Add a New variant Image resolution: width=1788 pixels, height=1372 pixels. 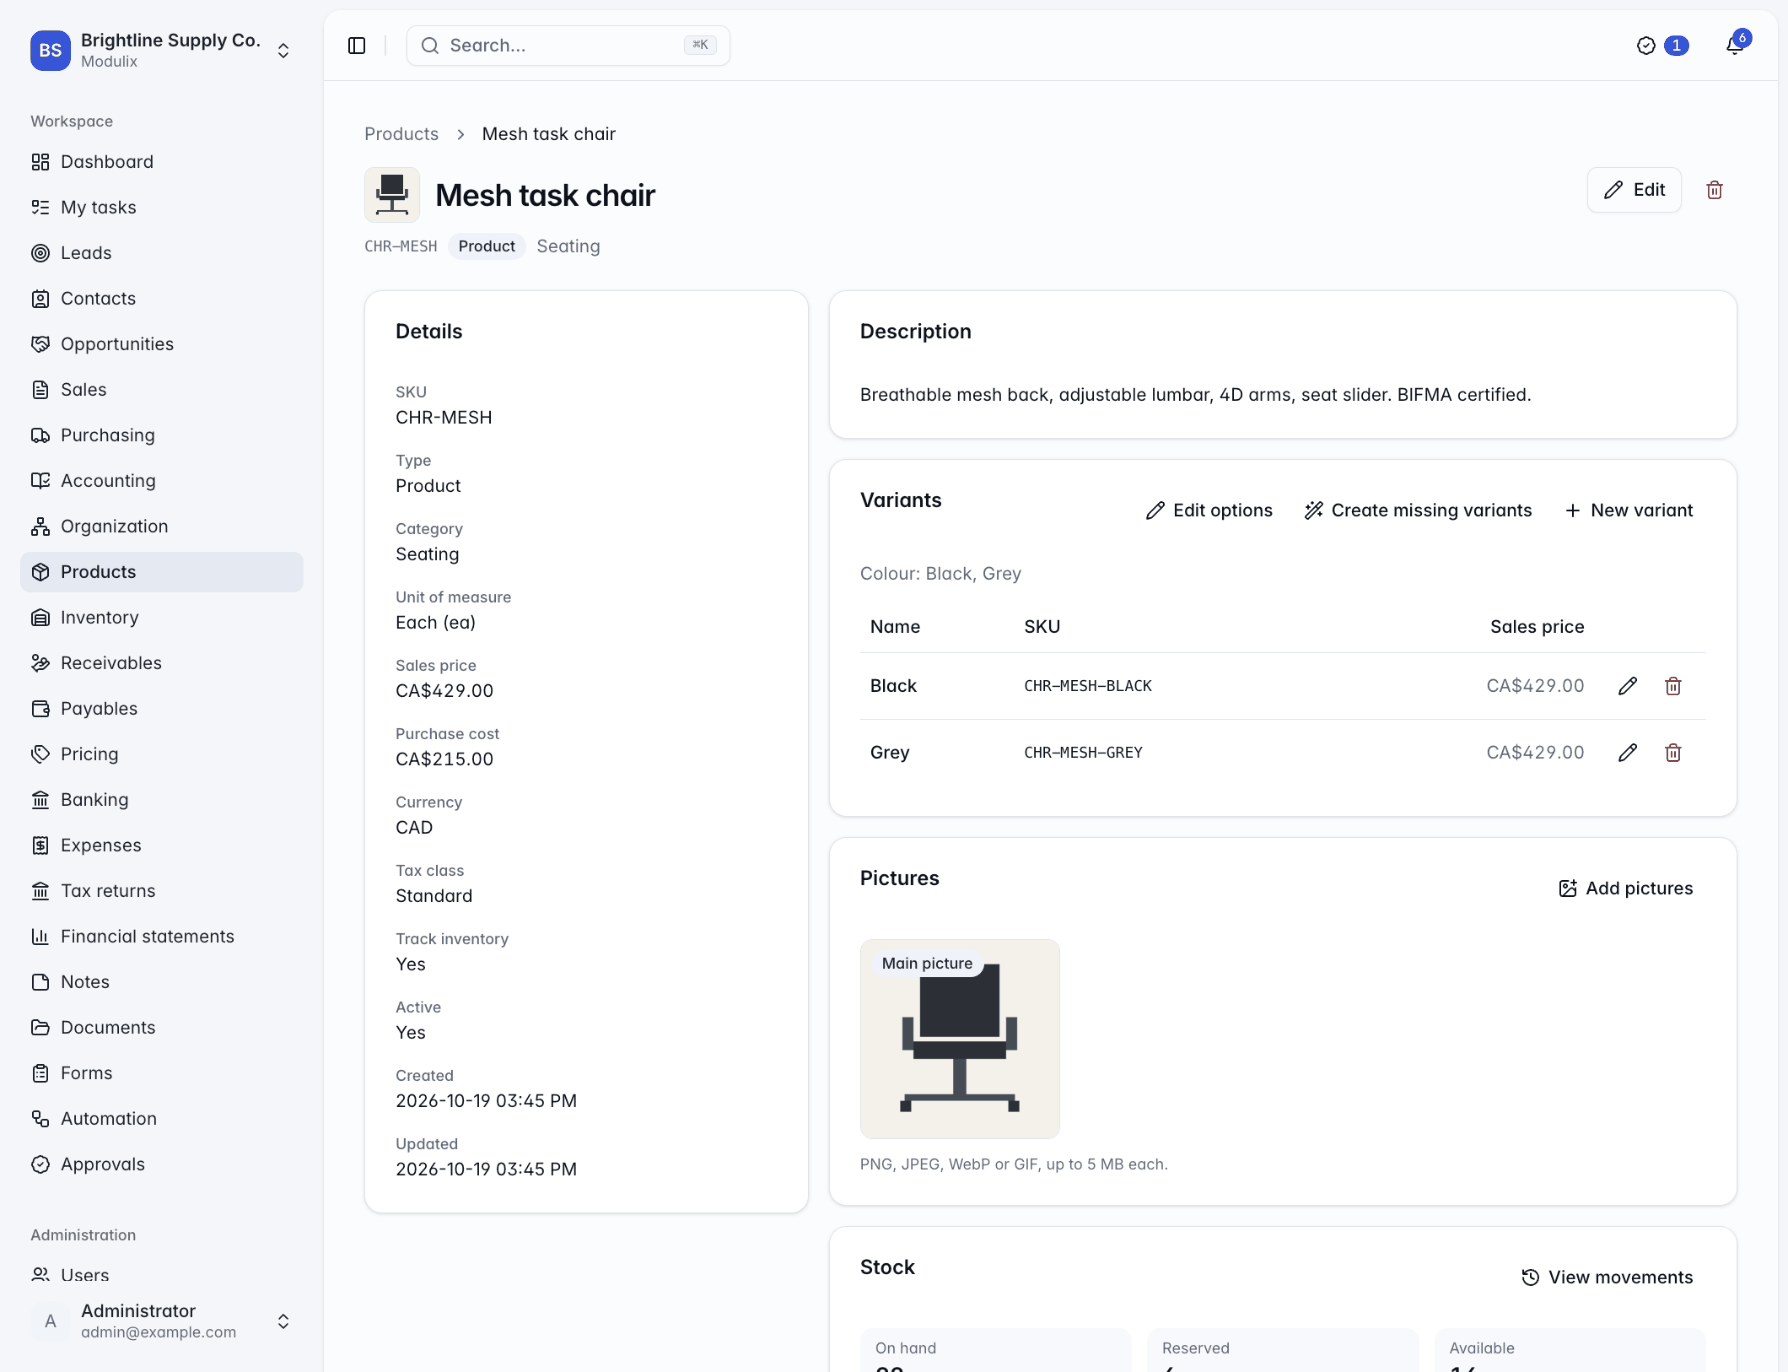point(1628,510)
